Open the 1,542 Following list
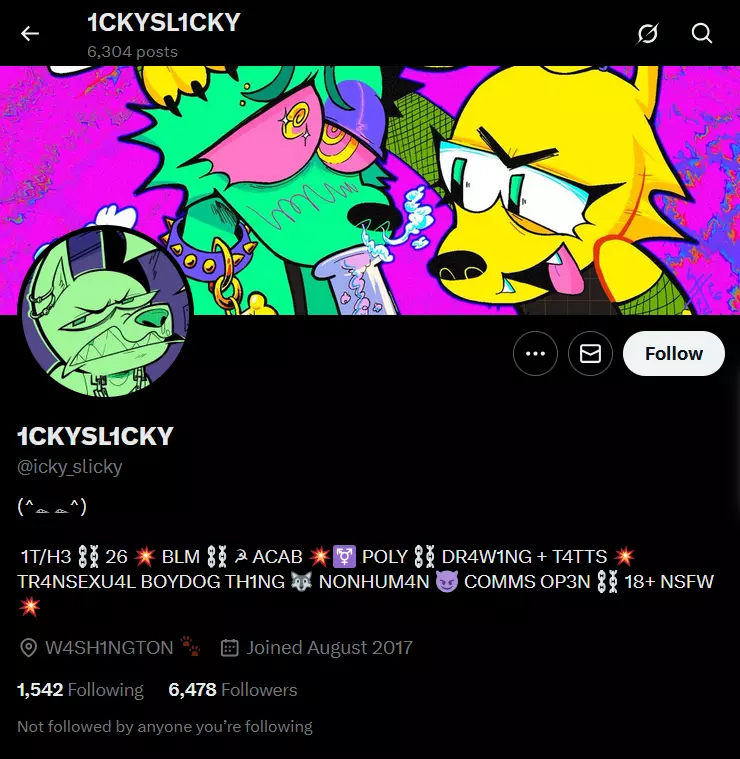 [x=80, y=690]
